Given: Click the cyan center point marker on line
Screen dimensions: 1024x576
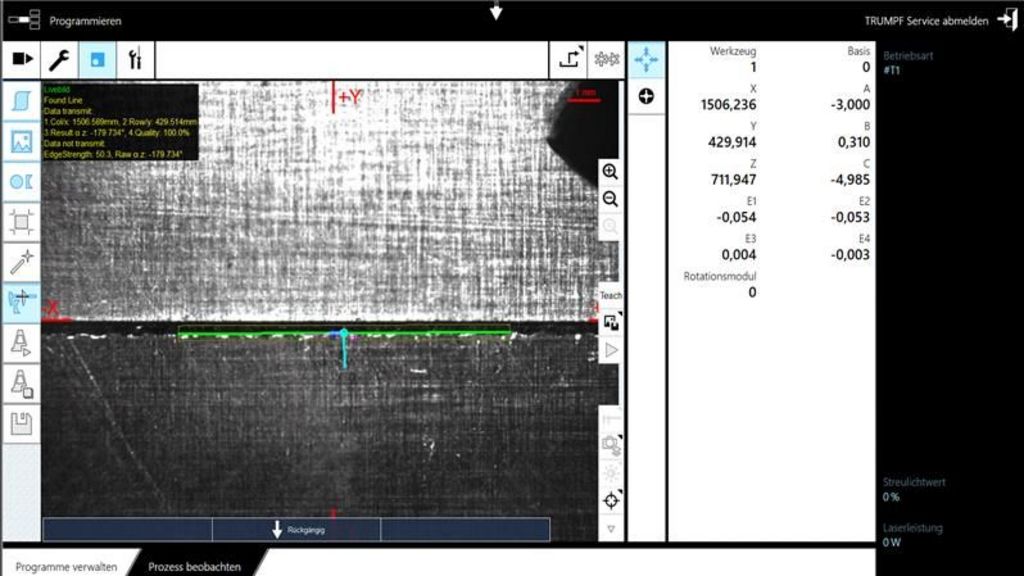Looking at the screenshot, I should 344,334.
